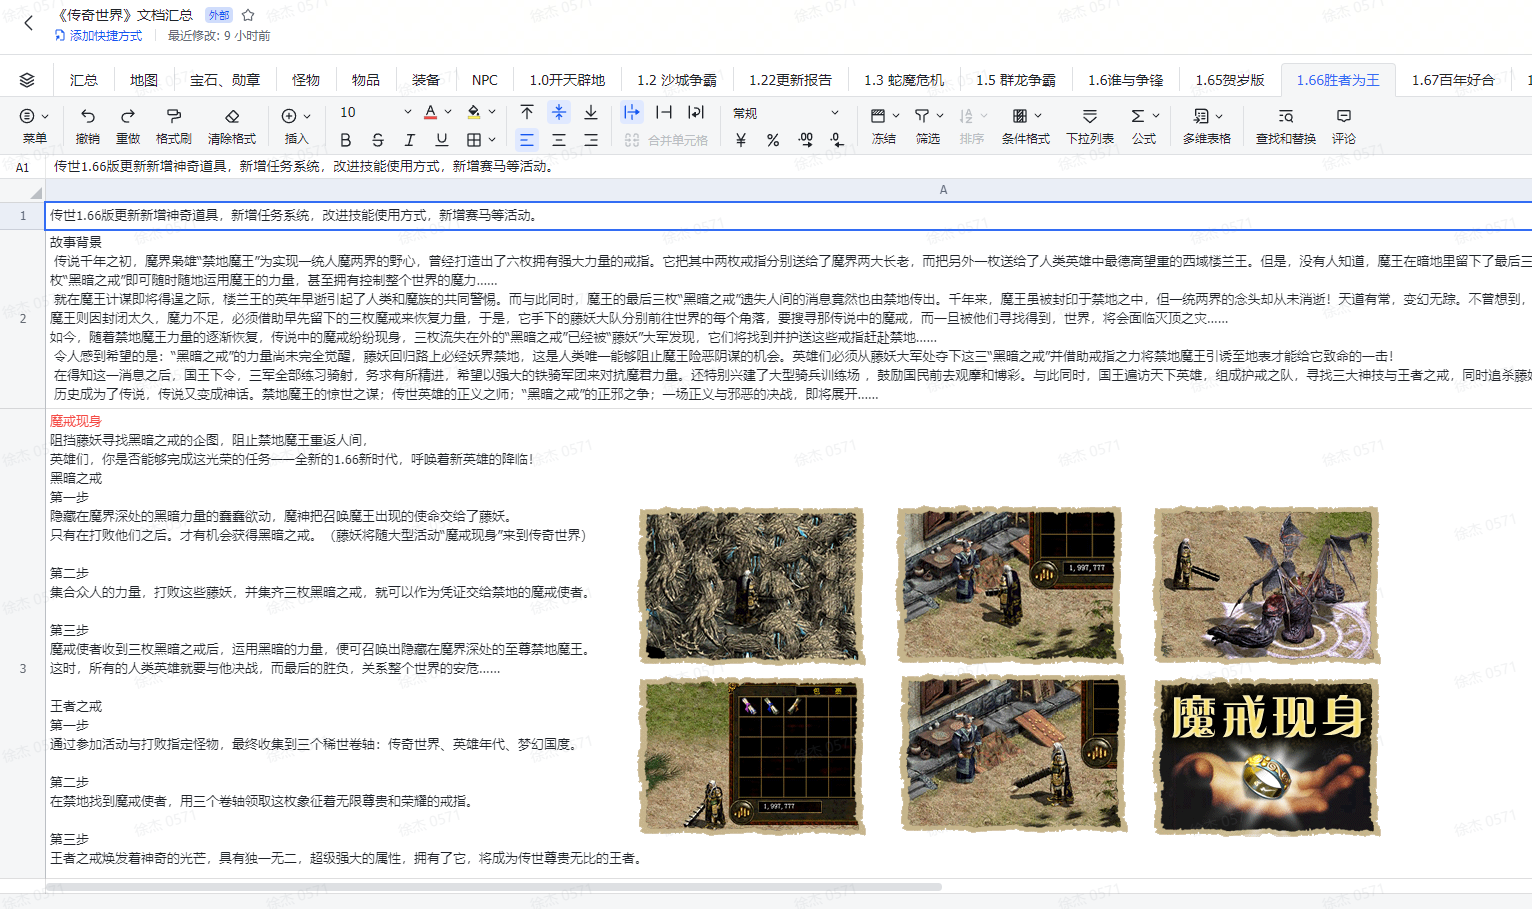Open the font size dropdown showing 10

tap(375, 113)
